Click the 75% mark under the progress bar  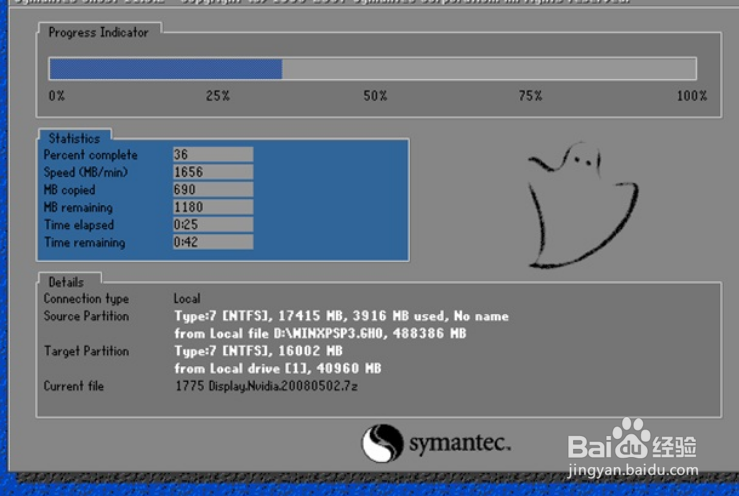(x=530, y=96)
